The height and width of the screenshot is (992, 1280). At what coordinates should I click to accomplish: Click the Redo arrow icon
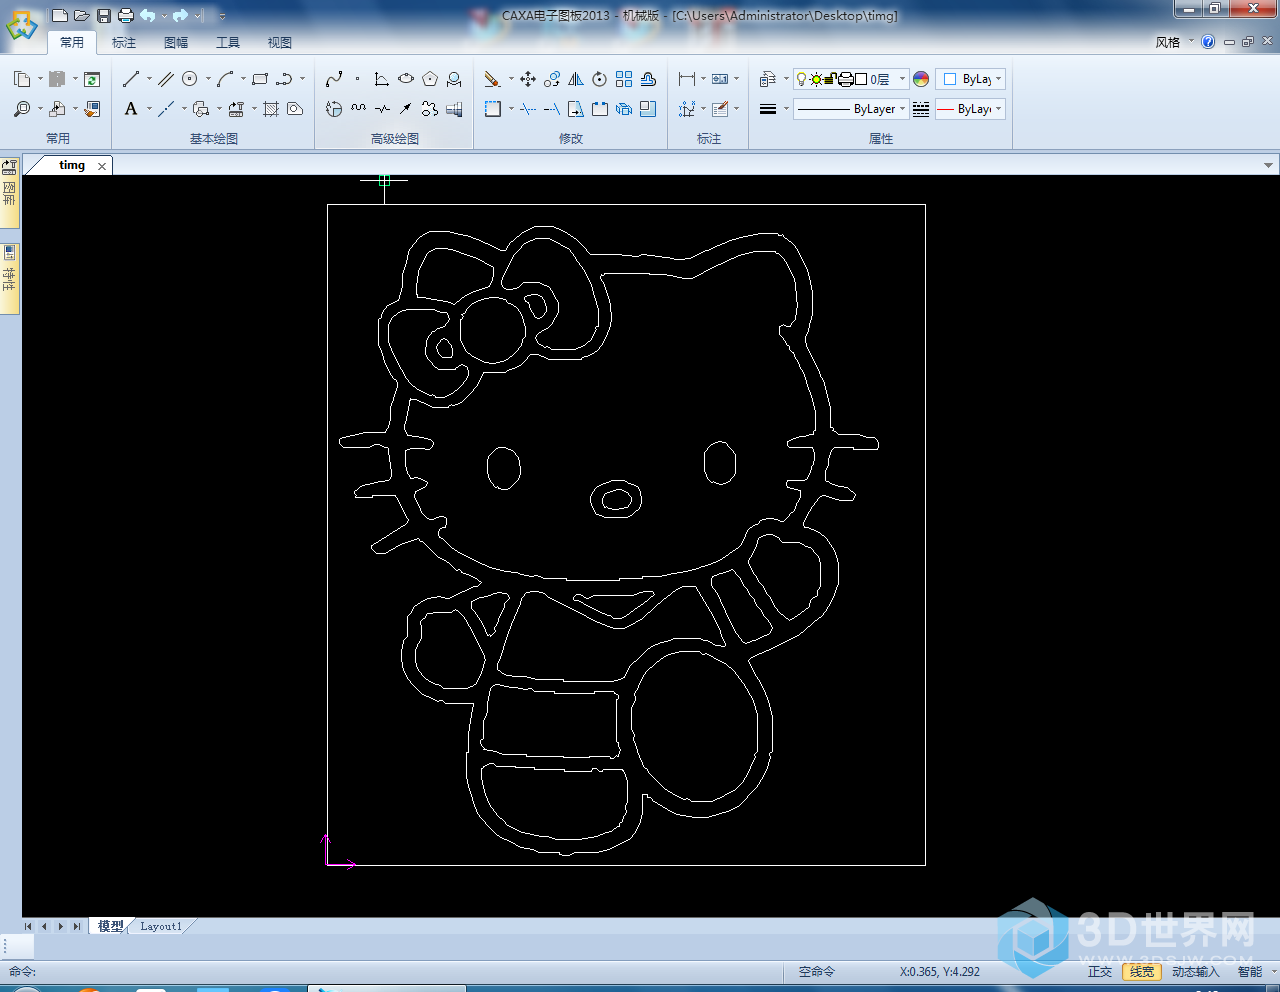(180, 15)
